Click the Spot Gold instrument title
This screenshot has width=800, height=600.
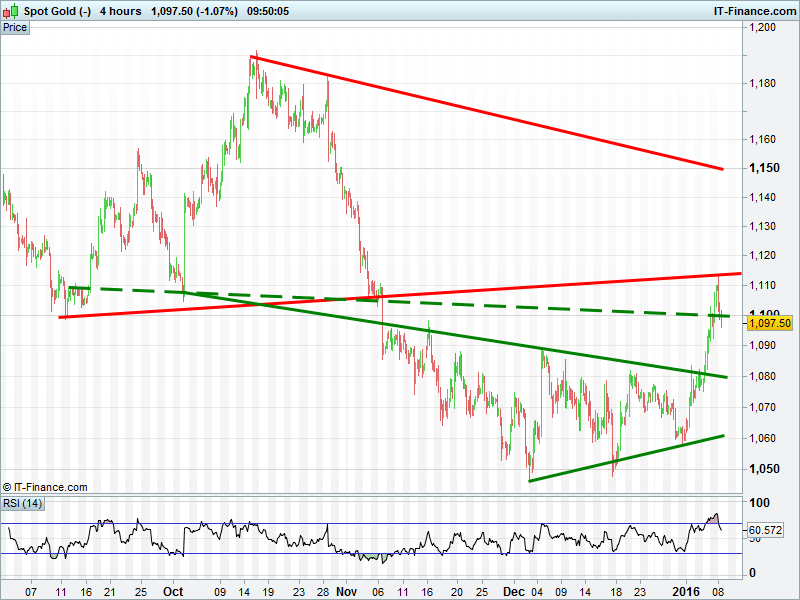click(57, 11)
